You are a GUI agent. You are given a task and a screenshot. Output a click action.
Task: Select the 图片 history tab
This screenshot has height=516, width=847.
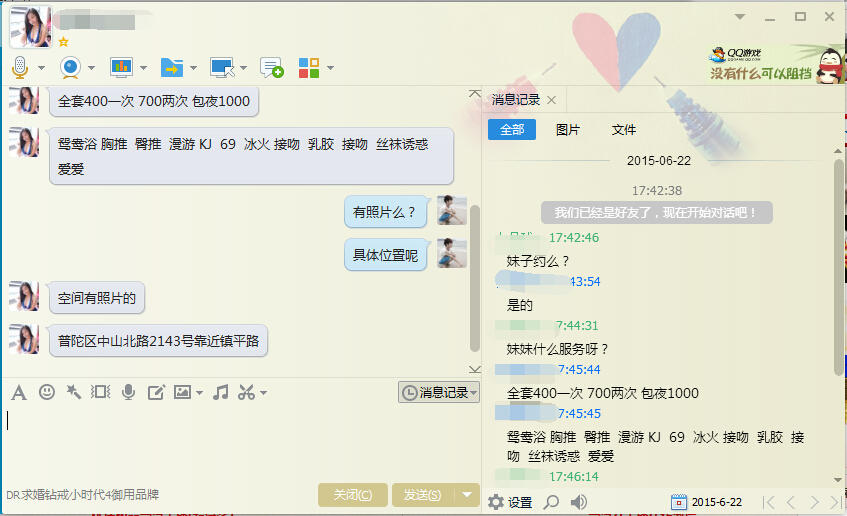pos(568,130)
